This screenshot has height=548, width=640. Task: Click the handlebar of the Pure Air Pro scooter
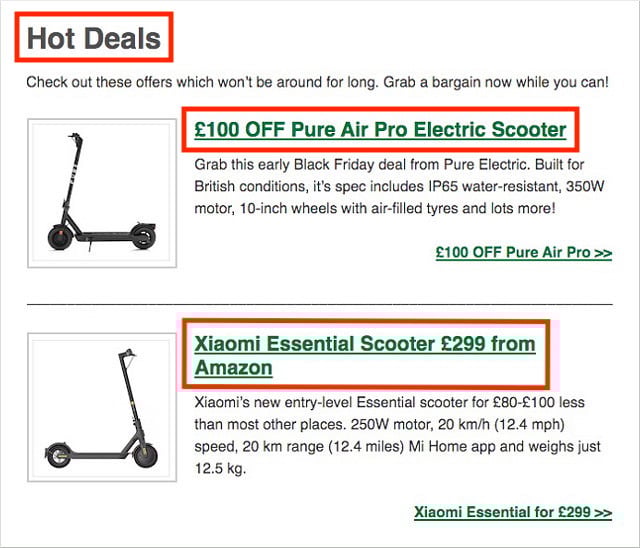pyautogui.click(x=75, y=137)
